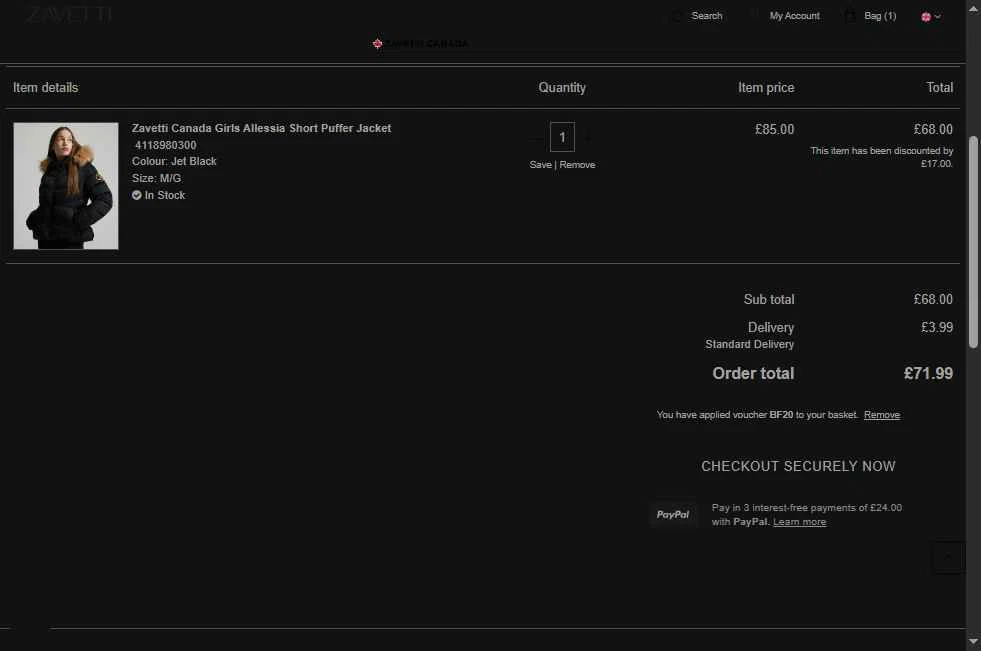981x651 pixels.
Task: Expand the country flag selector
Action: (930, 17)
